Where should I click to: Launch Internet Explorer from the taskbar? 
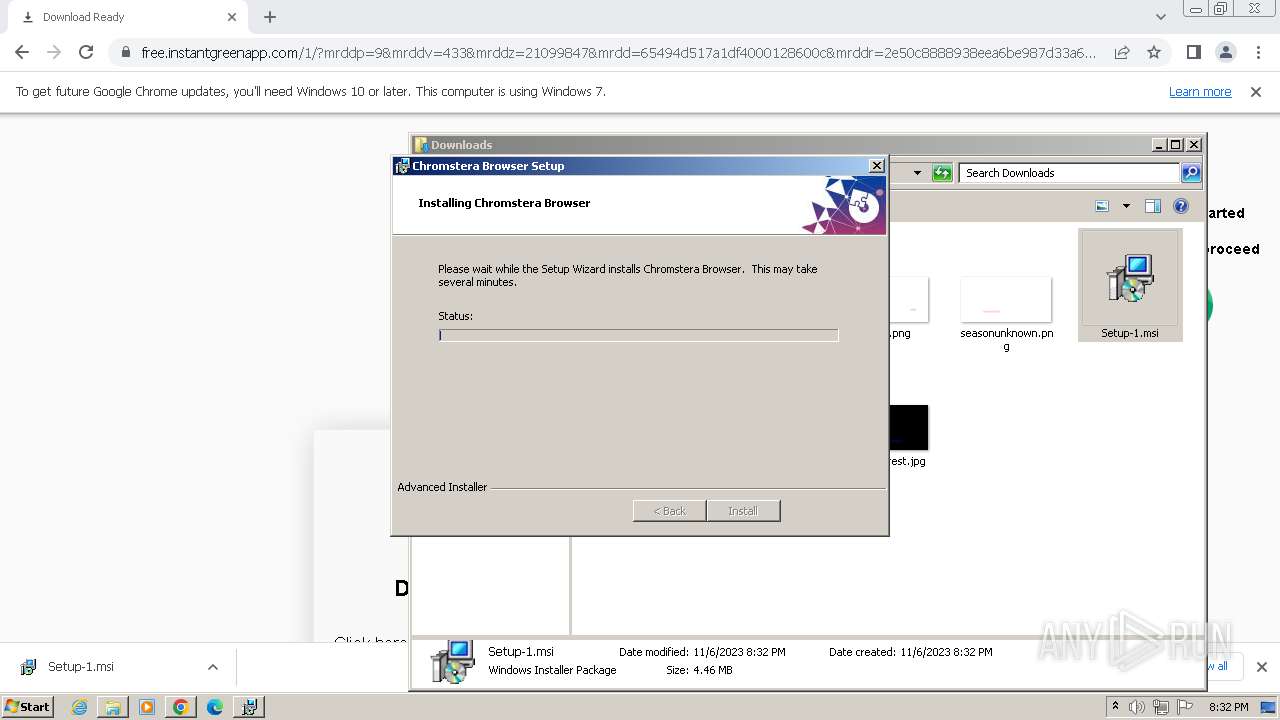click(79, 707)
